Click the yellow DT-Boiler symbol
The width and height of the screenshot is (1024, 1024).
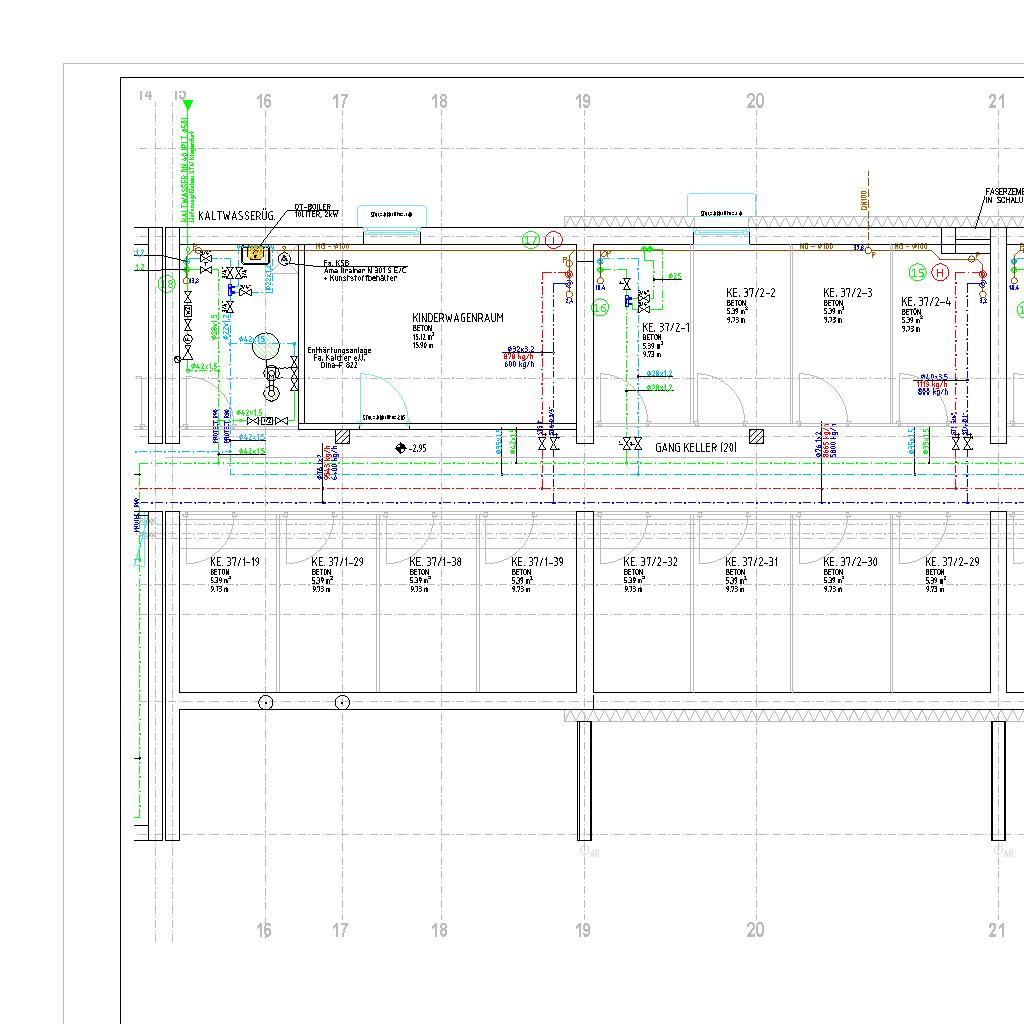[258, 253]
